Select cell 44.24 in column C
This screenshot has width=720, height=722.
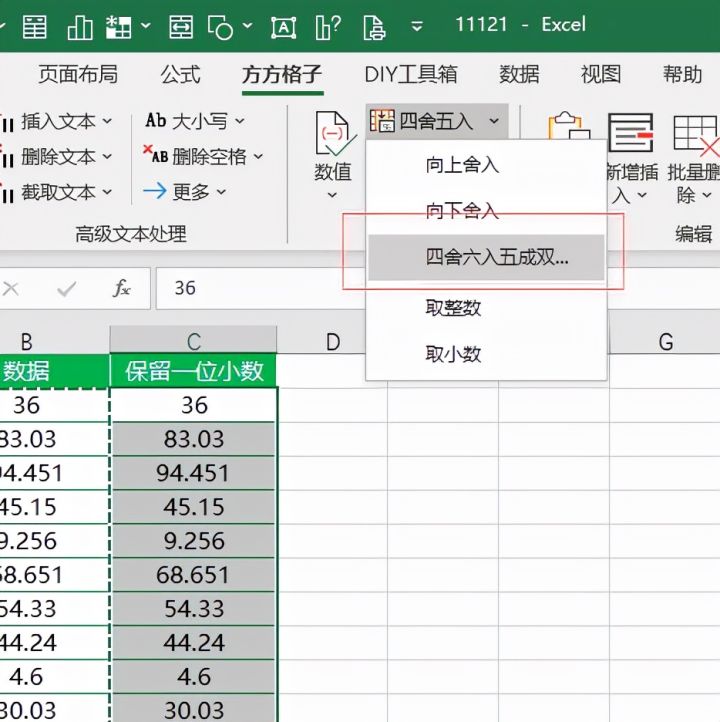coord(194,643)
